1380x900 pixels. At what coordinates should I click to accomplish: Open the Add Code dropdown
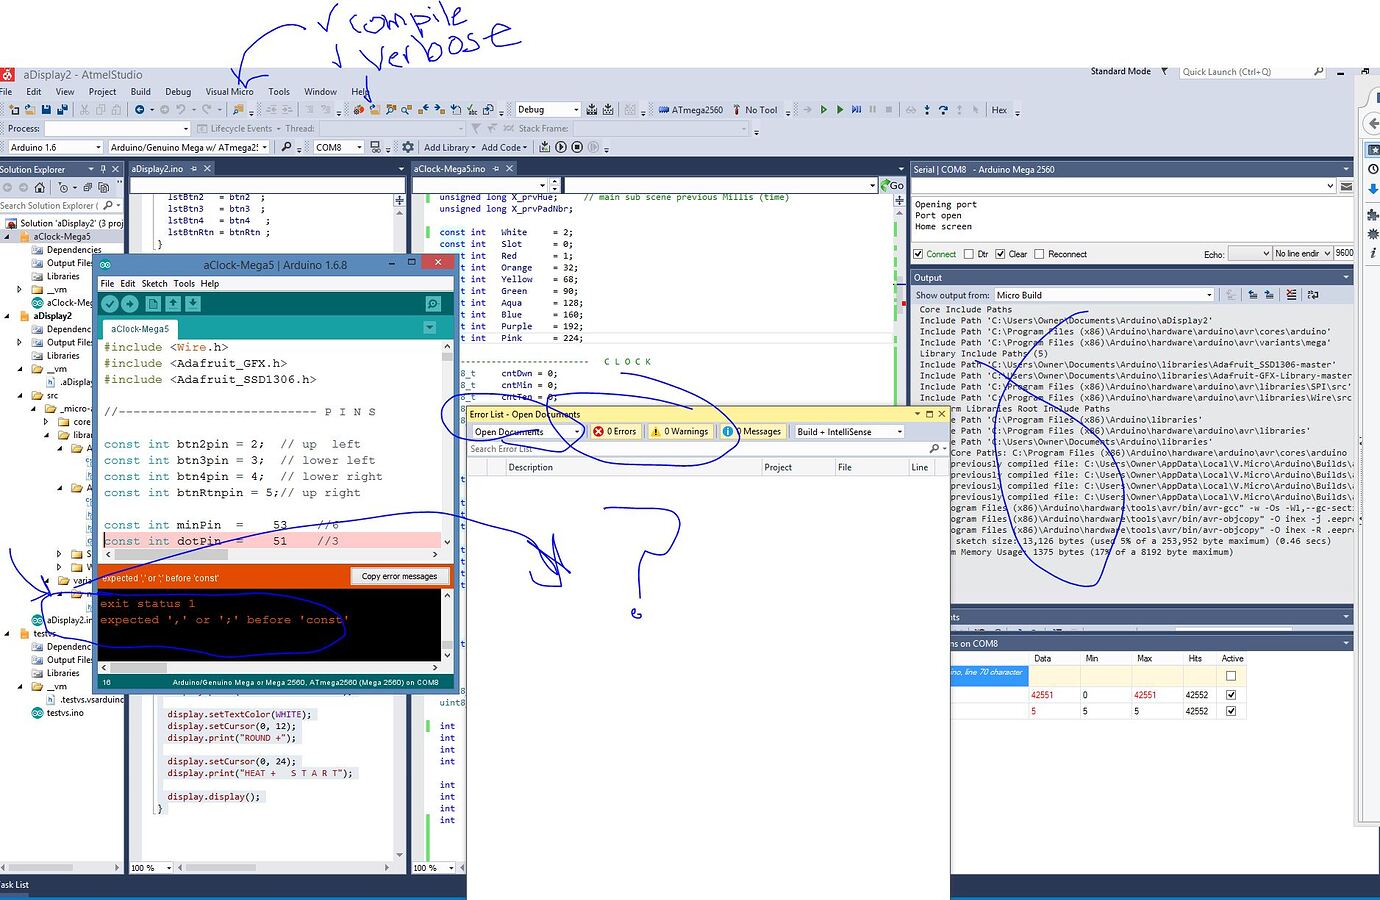(504, 147)
